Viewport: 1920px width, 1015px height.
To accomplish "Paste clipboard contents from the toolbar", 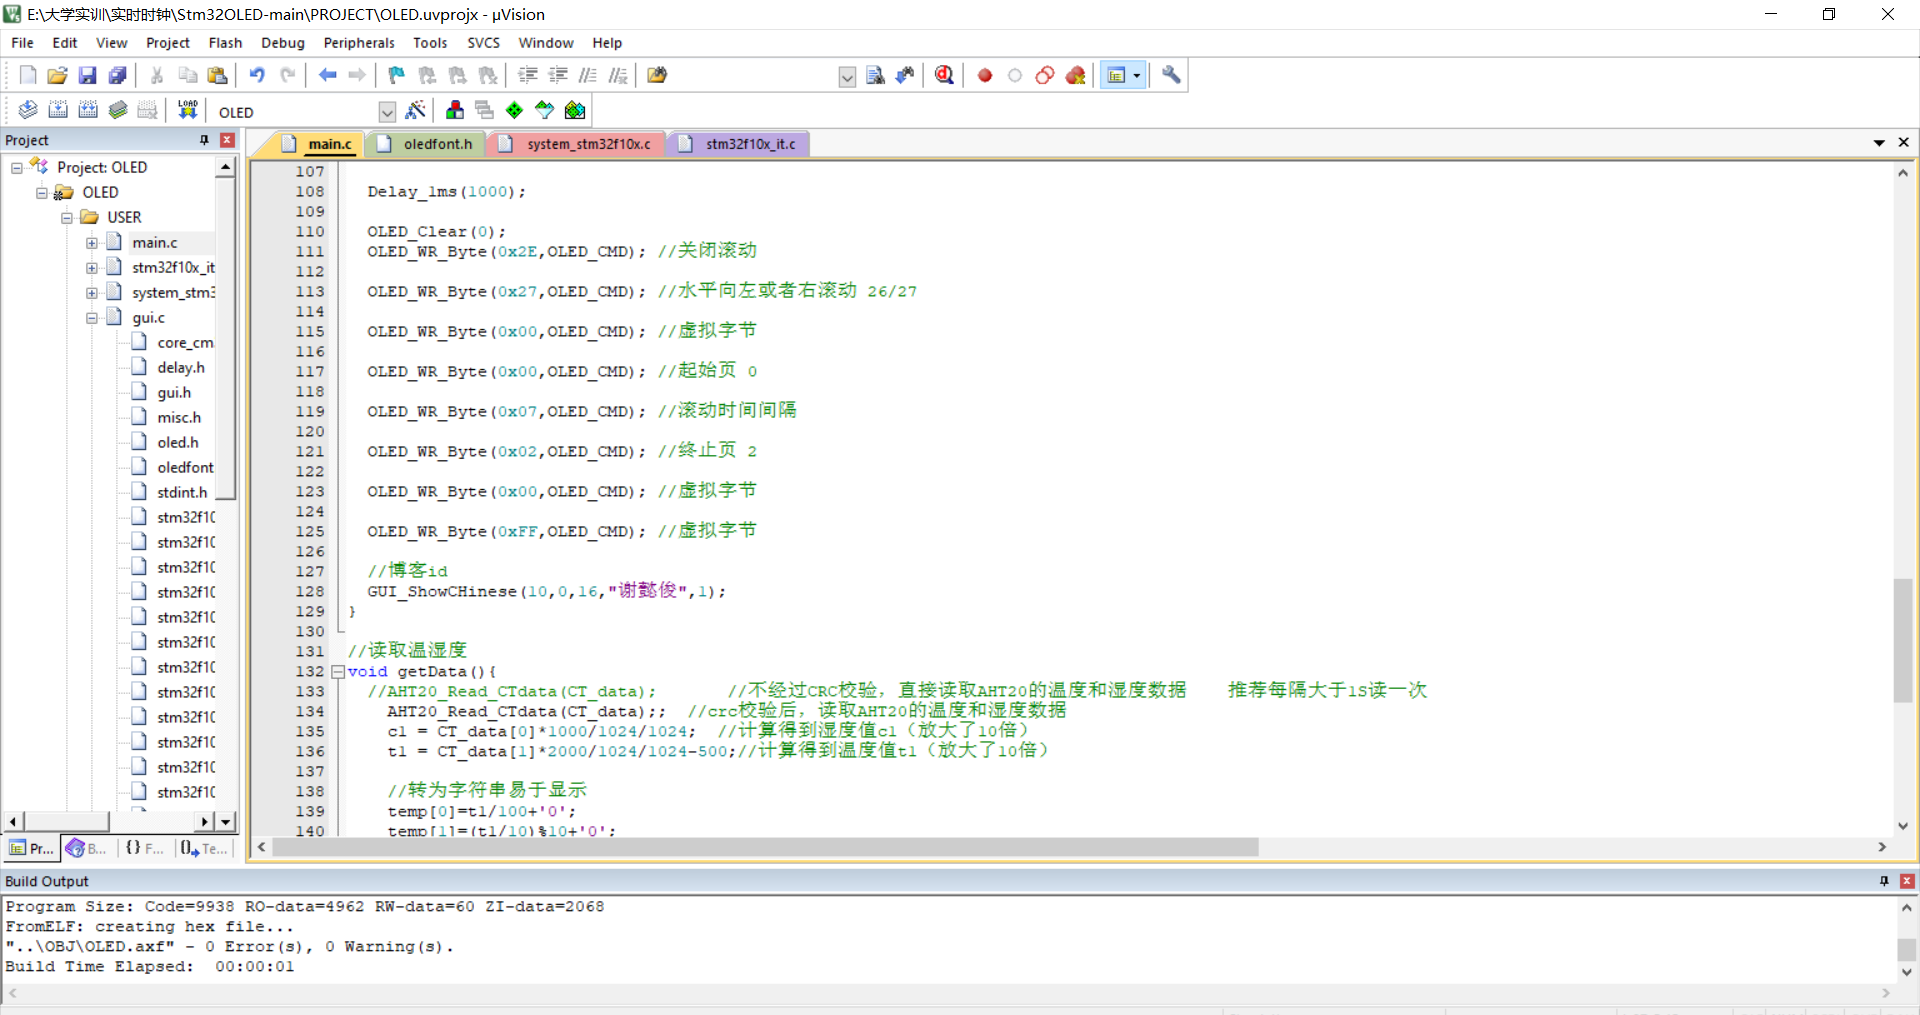I will coord(217,75).
